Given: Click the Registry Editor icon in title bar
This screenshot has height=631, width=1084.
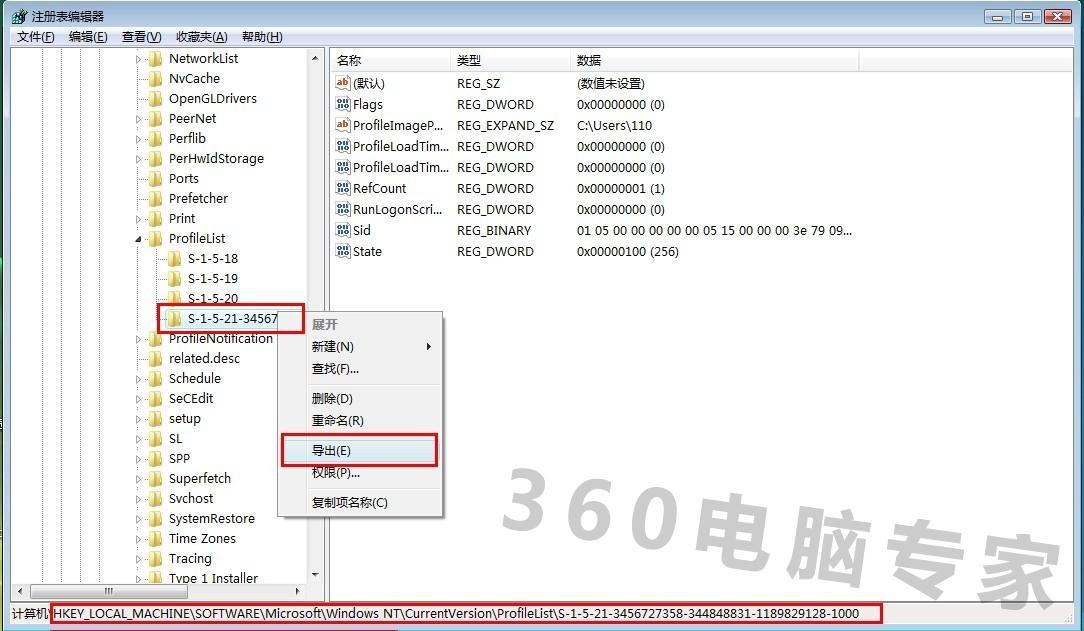Looking at the screenshot, I should point(19,15).
